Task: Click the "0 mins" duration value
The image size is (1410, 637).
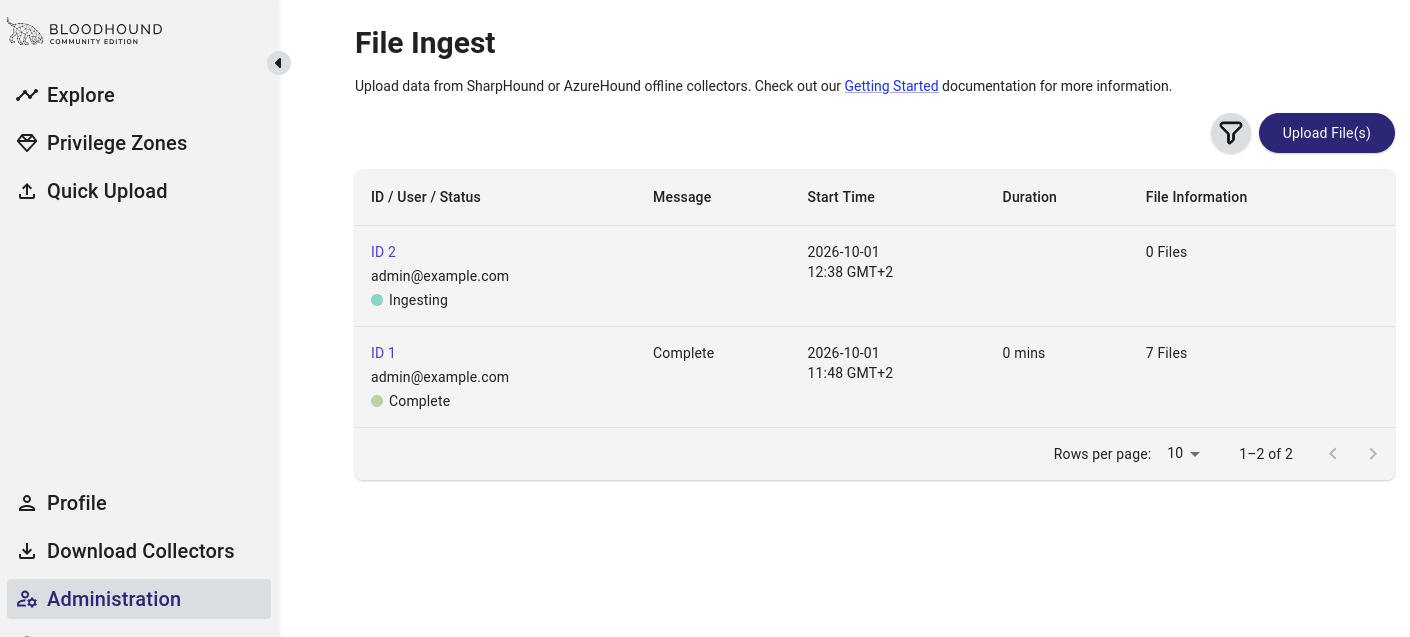Action: (x=1024, y=353)
